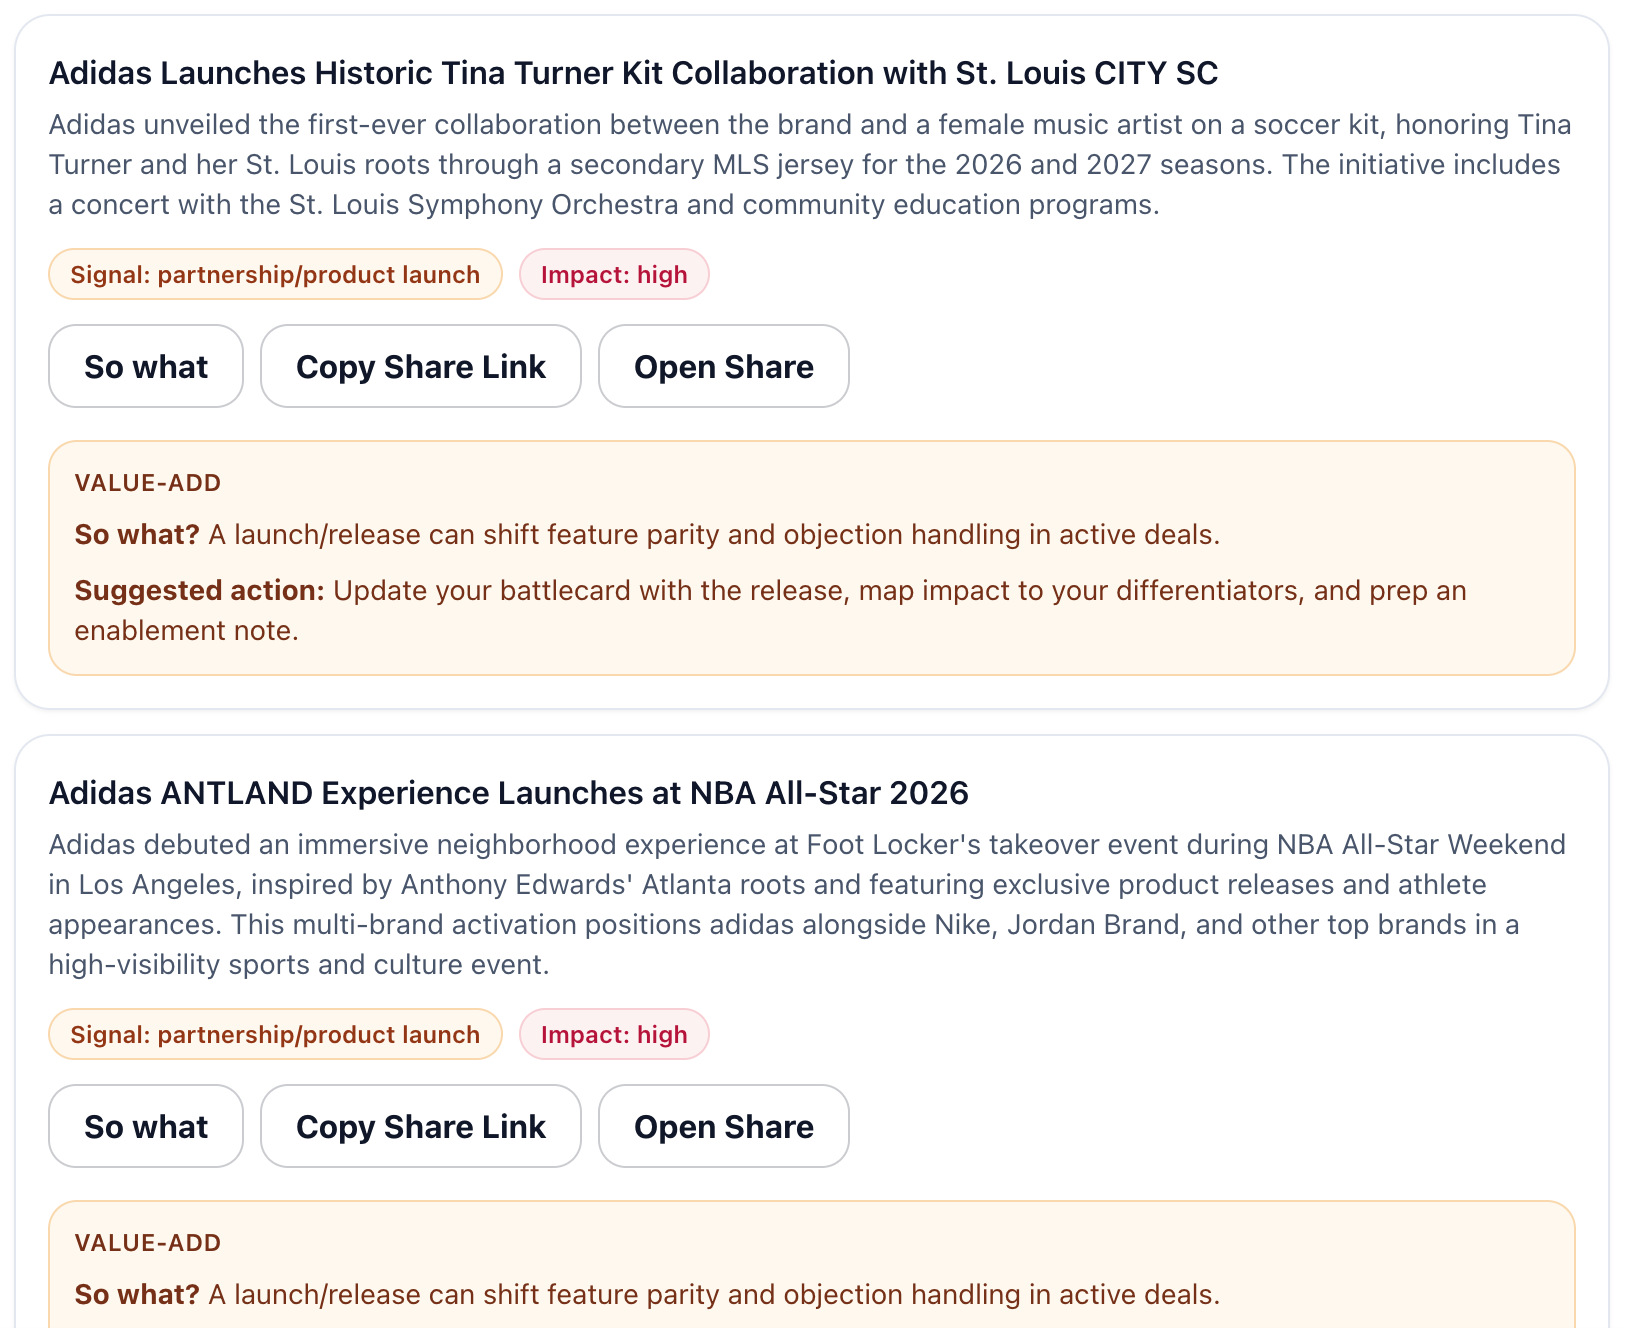The width and height of the screenshot is (1627, 1328).
Task: Click the VALUE-ADD panel under the Tina Turner story
Action: tap(812, 556)
